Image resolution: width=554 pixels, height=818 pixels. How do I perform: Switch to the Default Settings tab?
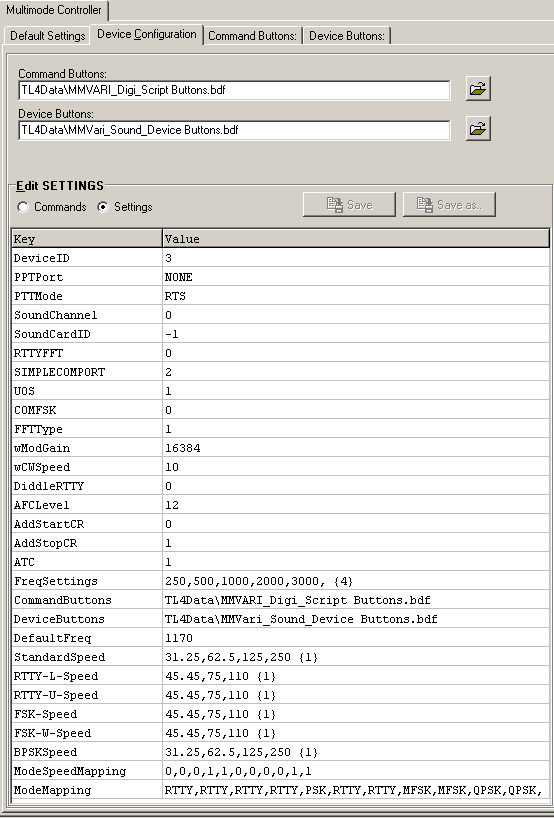[47, 36]
